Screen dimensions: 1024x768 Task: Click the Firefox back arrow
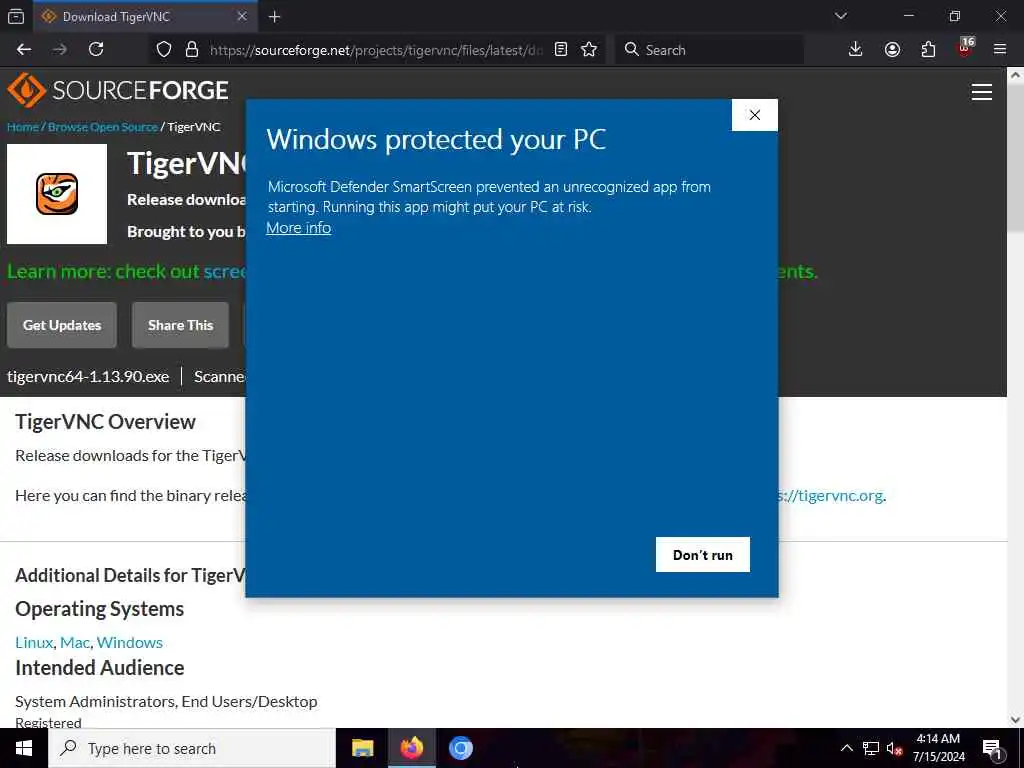tap(24, 50)
